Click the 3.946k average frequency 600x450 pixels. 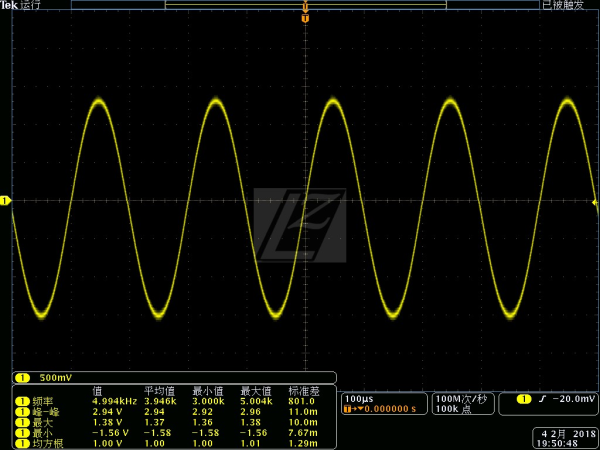coord(160,401)
